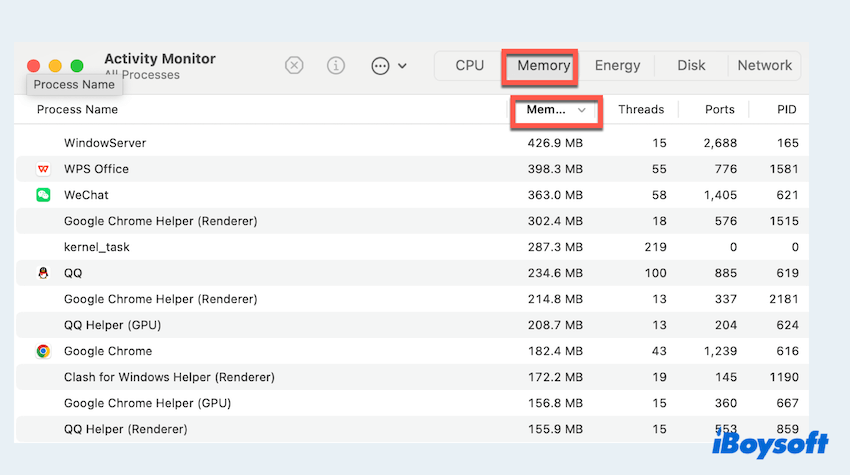
Task: Open the Network tab
Action: (x=764, y=65)
